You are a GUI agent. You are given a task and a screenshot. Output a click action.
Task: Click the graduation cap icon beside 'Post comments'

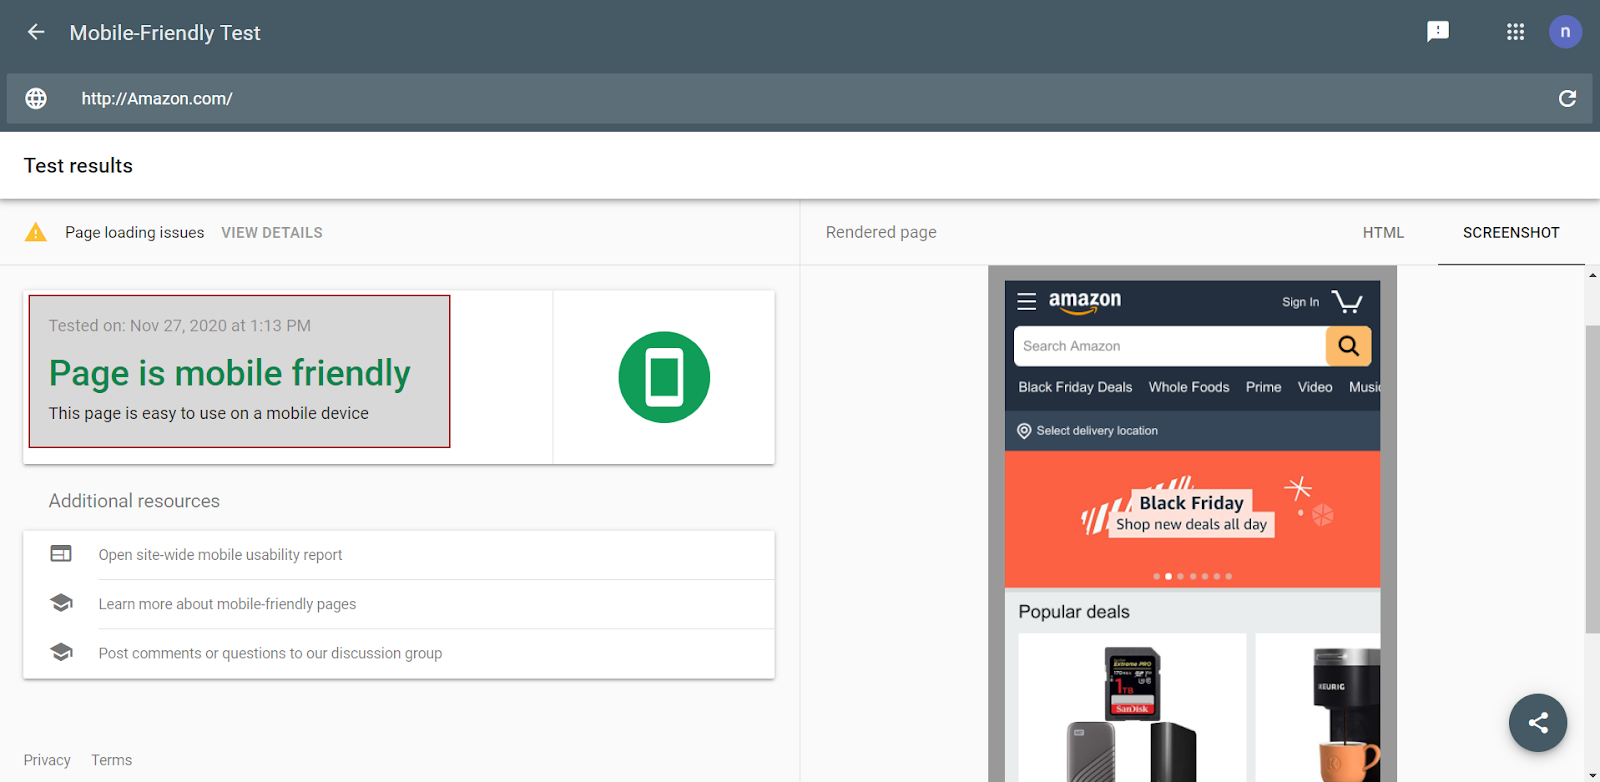pyautogui.click(x=61, y=652)
